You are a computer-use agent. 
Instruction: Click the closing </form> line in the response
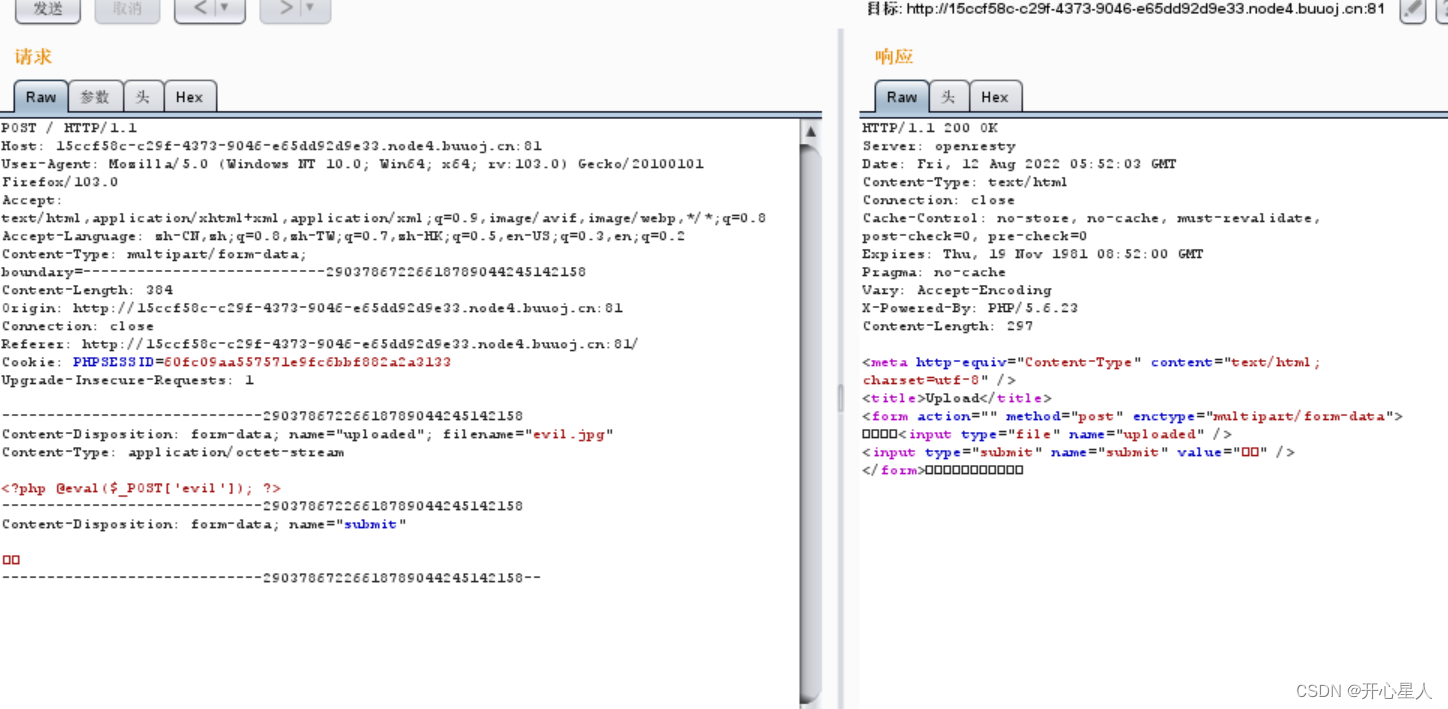pyautogui.click(x=943, y=470)
